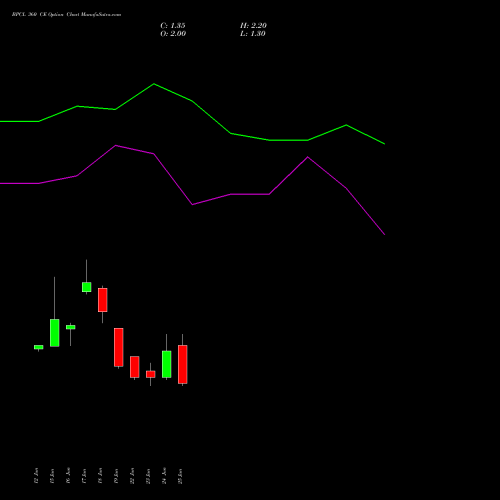Viewport: 500px width, 500px height.
Task: Click the smallest red candle near chart bottom
Action: [151, 374]
